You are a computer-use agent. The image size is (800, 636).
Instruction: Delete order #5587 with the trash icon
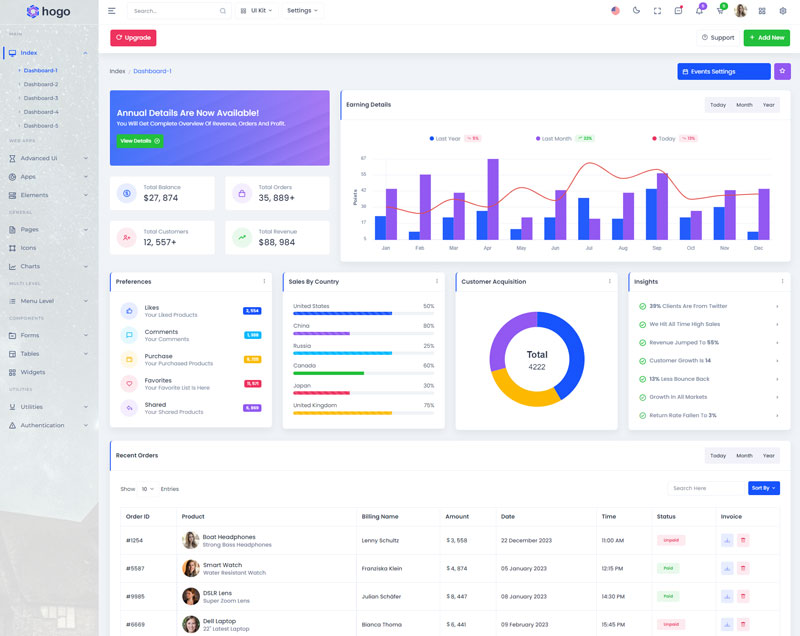(743, 568)
